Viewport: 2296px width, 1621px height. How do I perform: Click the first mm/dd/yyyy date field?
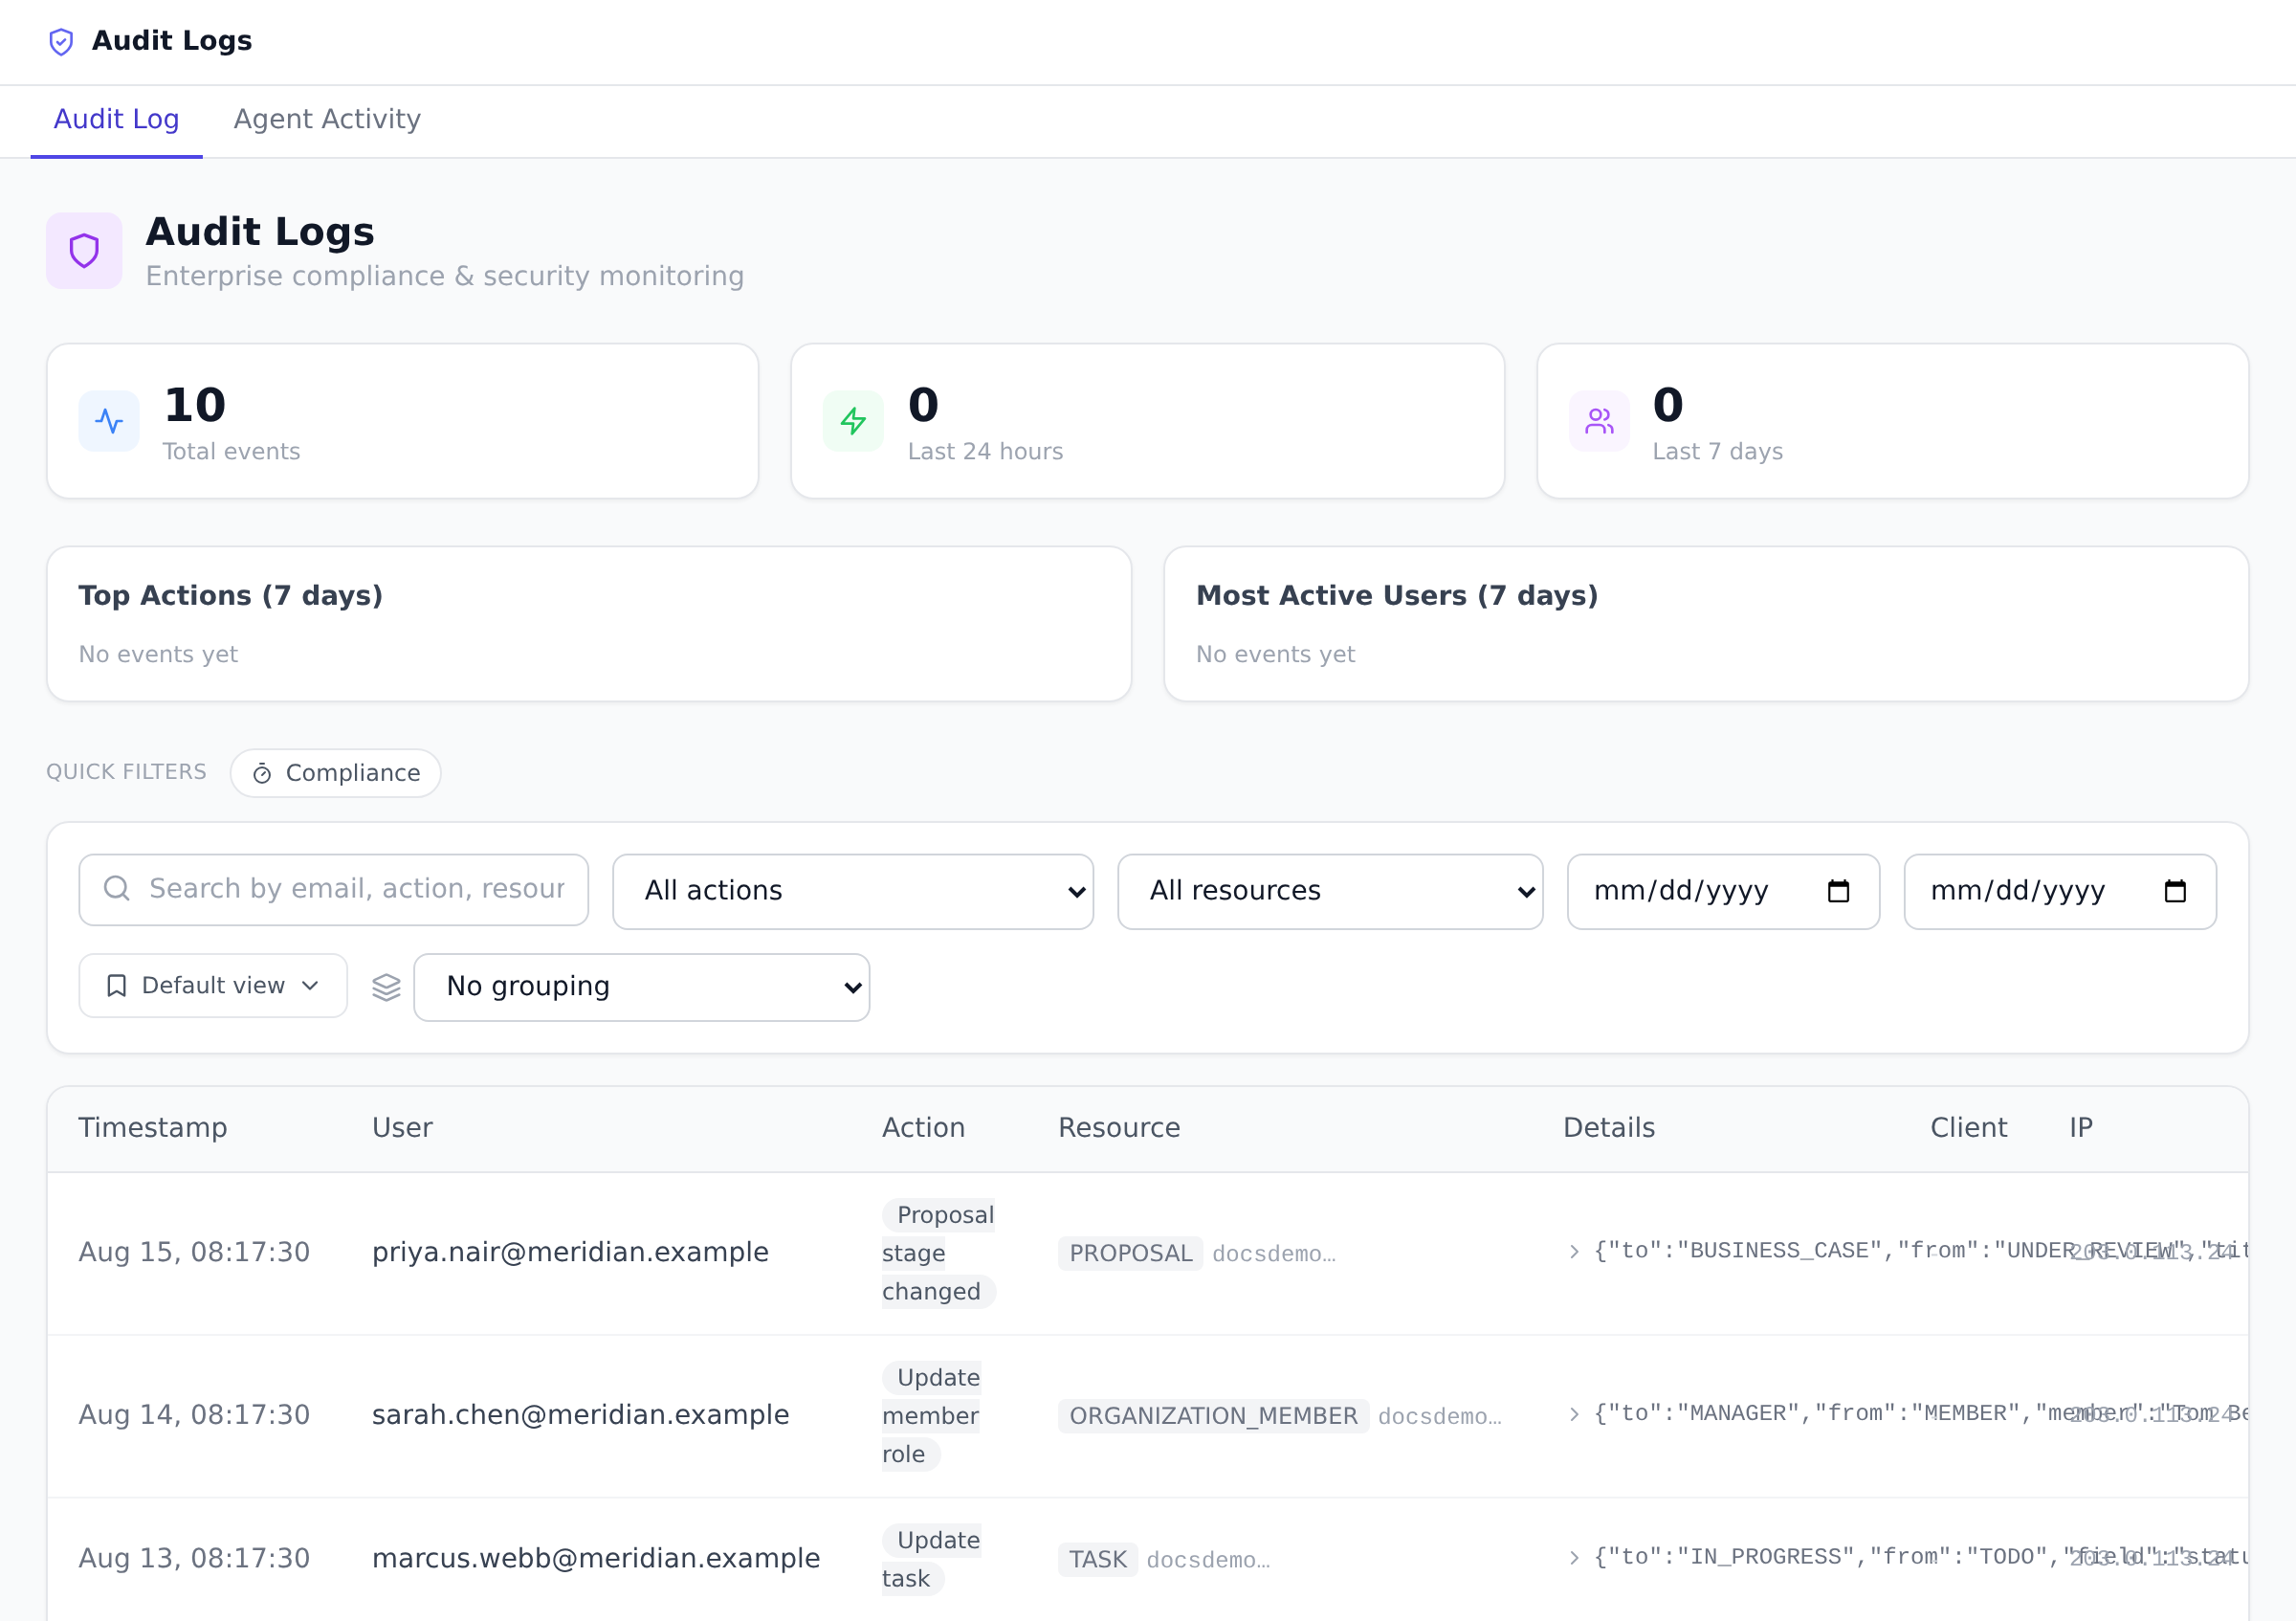click(x=1723, y=891)
